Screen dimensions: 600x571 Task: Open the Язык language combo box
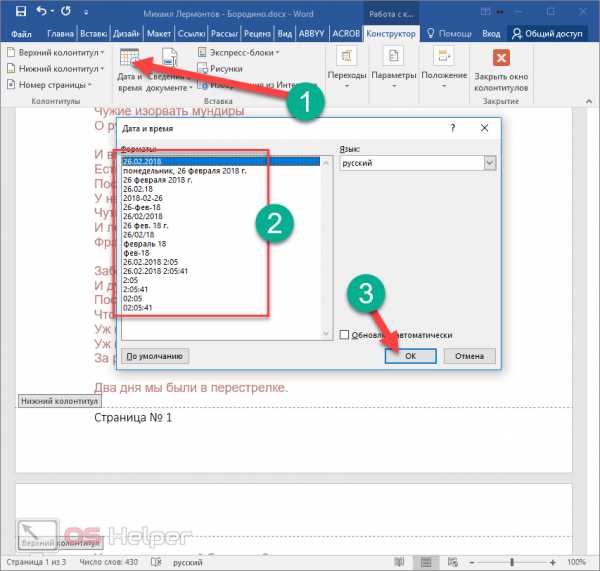tap(417, 163)
